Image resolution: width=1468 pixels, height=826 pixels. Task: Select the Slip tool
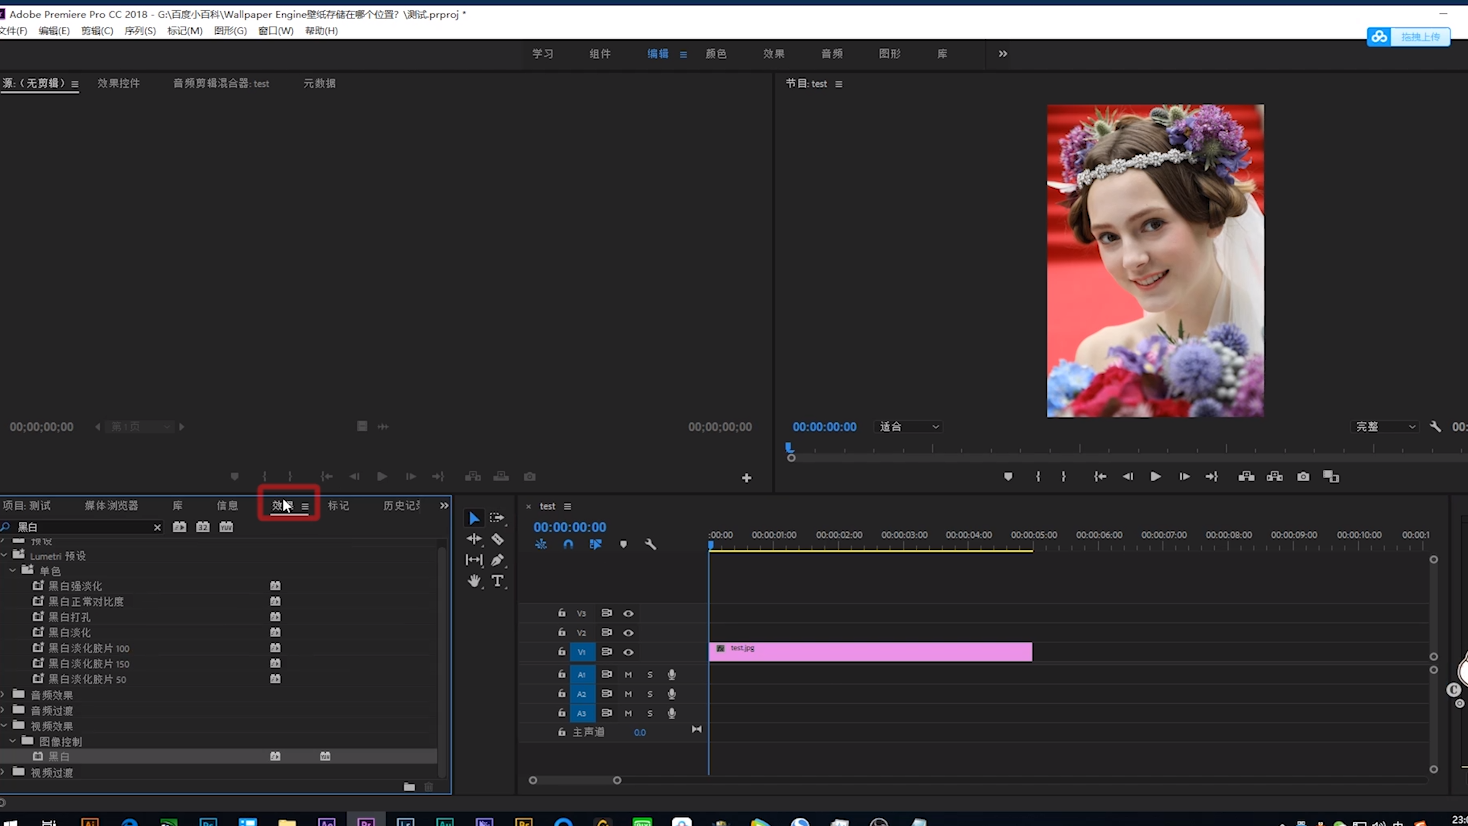(x=474, y=560)
